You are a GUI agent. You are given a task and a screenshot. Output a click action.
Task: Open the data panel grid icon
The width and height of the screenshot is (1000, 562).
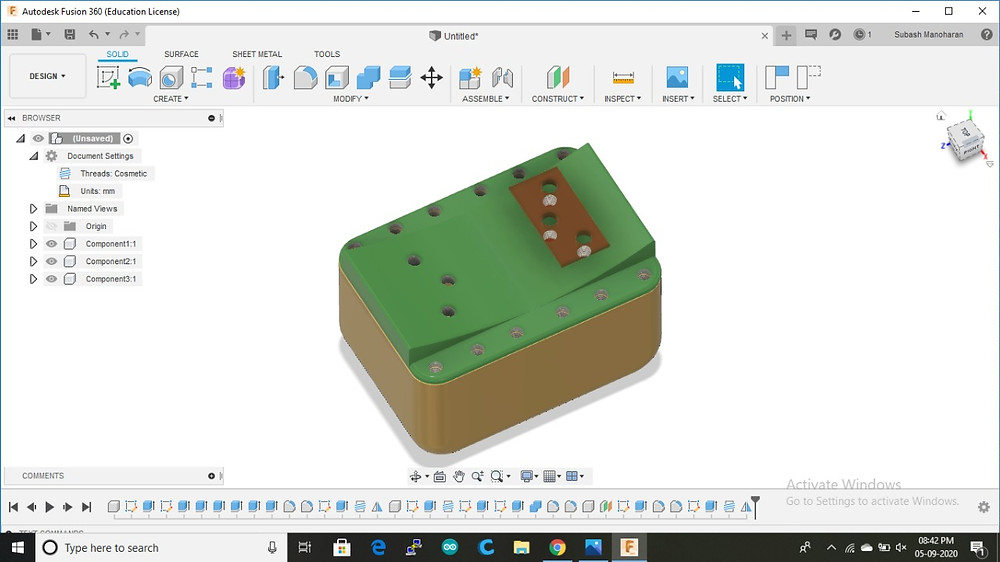tap(13, 34)
